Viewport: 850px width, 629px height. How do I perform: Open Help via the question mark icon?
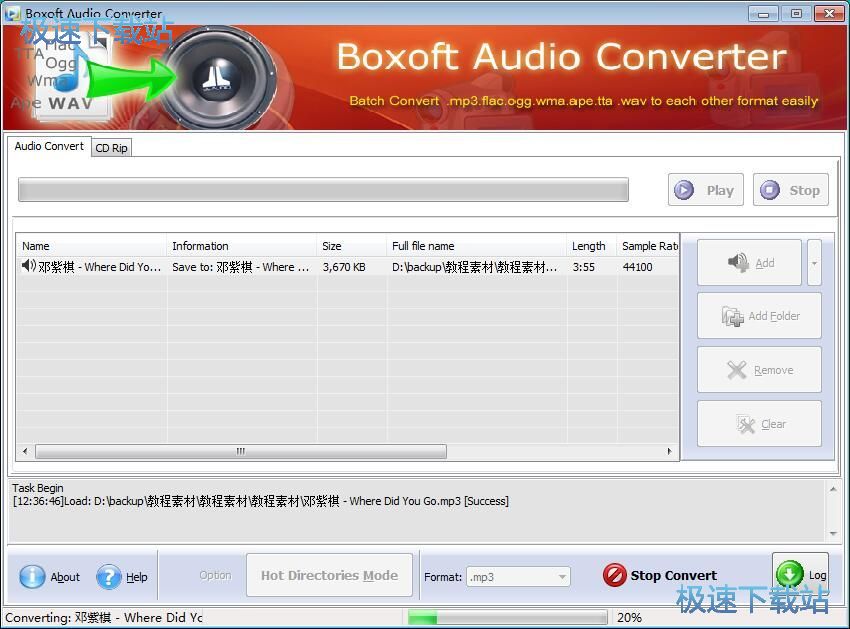(x=108, y=576)
